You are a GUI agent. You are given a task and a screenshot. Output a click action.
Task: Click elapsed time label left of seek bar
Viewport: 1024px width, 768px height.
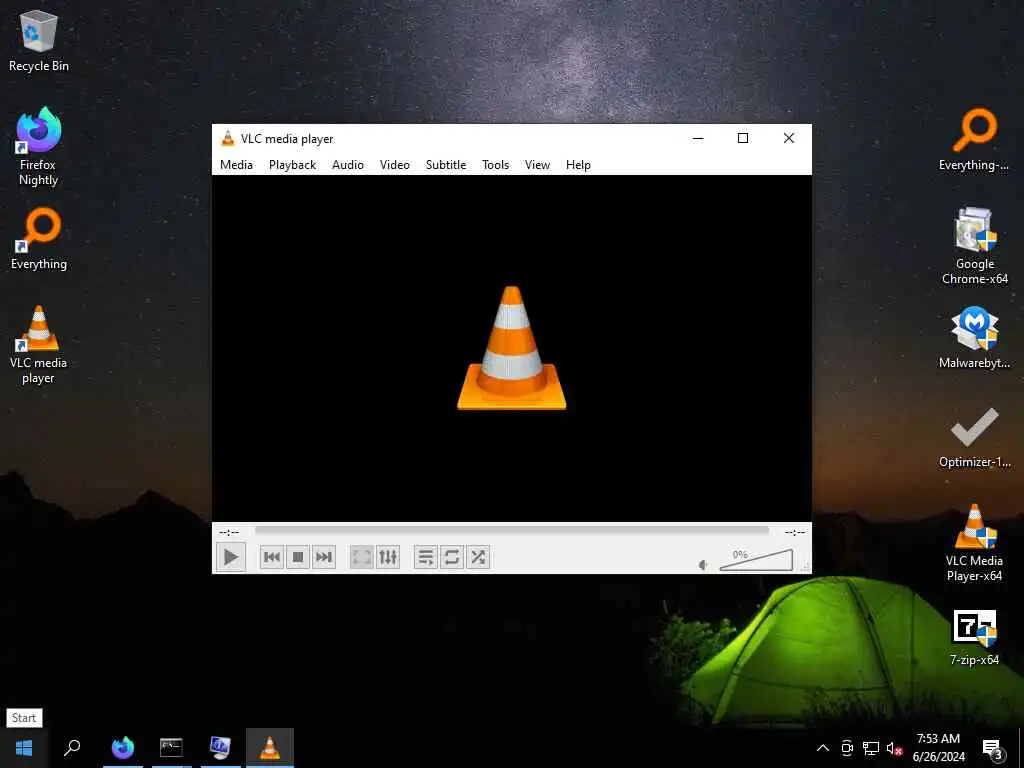tap(229, 532)
